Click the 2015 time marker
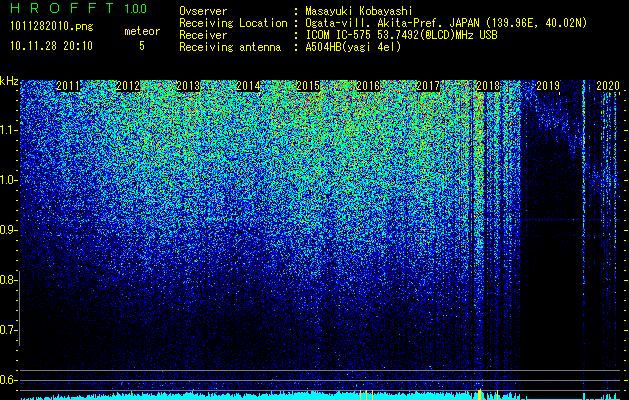629x400 pixels. point(308,86)
